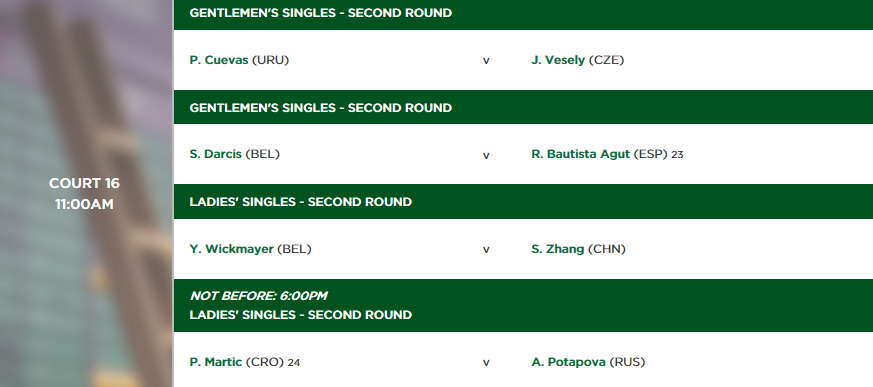The width and height of the screenshot is (873, 387).
Task: Click Court 16 label
Action: (x=84, y=183)
